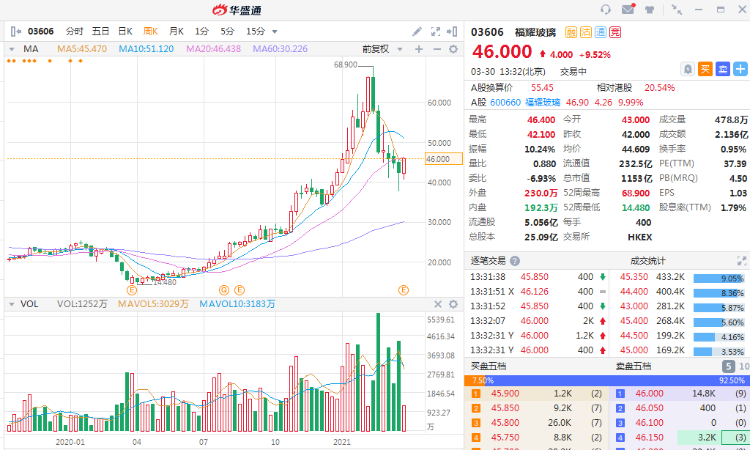Click bid price 45.850 in 买盘五档
Viewport: 750px width, 450px height.
505,408
